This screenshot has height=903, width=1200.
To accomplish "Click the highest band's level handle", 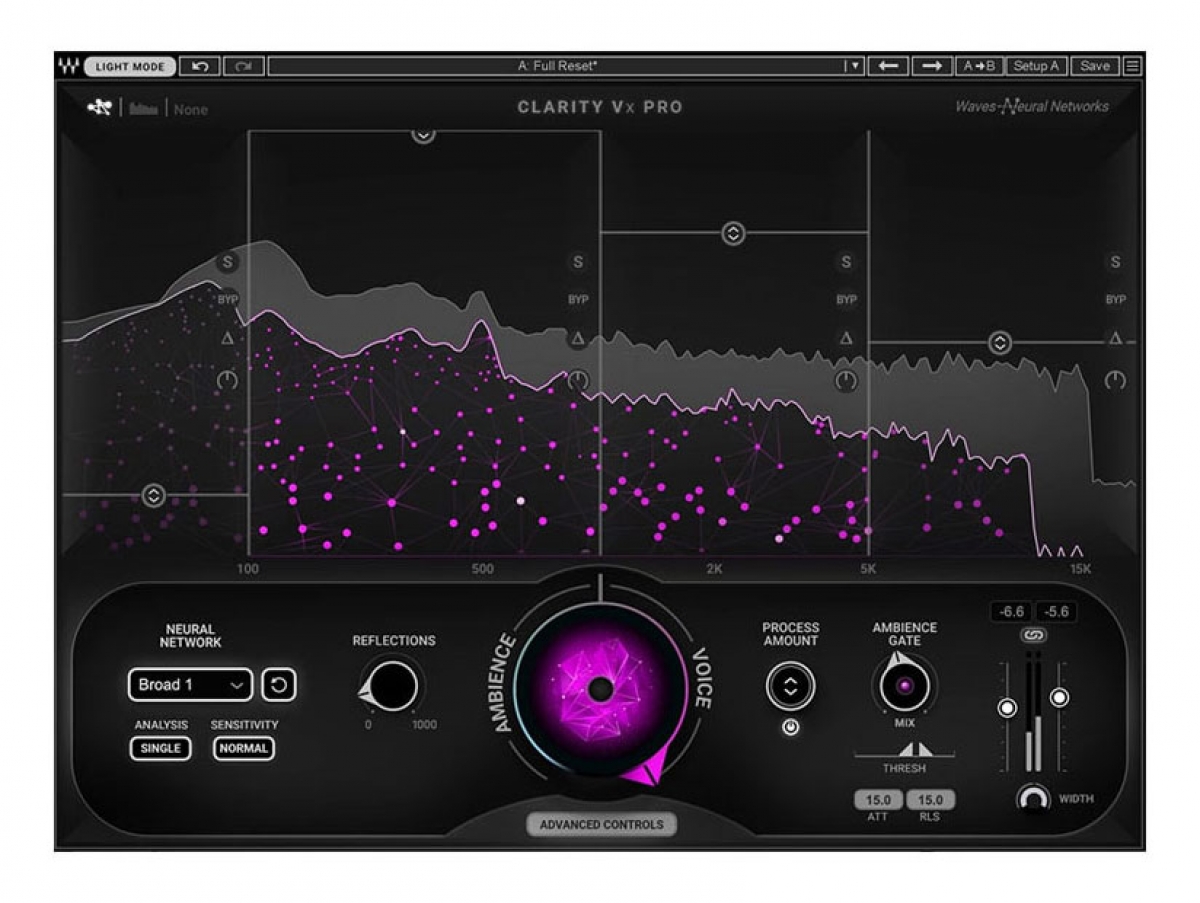I will [x=999, y=343].
